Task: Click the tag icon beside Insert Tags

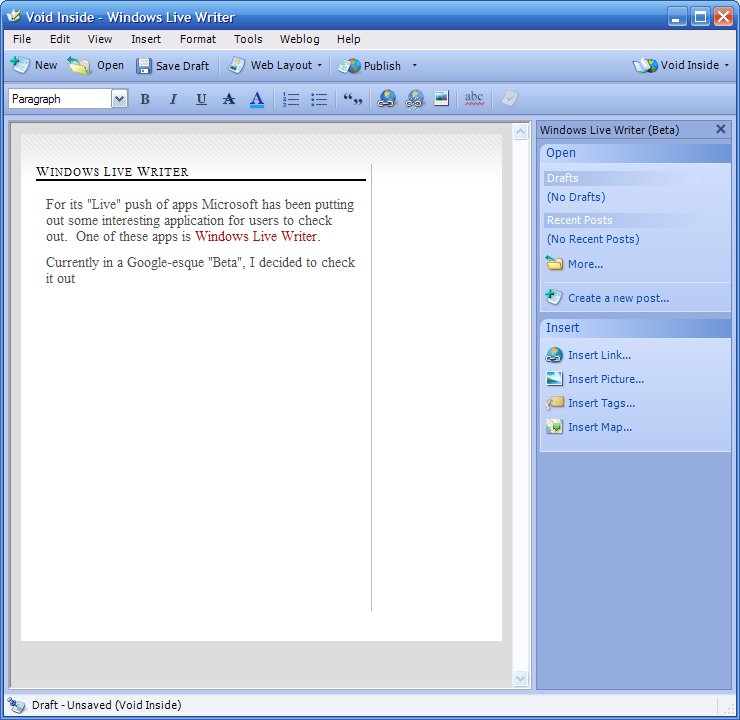Action: pos(555,403)
